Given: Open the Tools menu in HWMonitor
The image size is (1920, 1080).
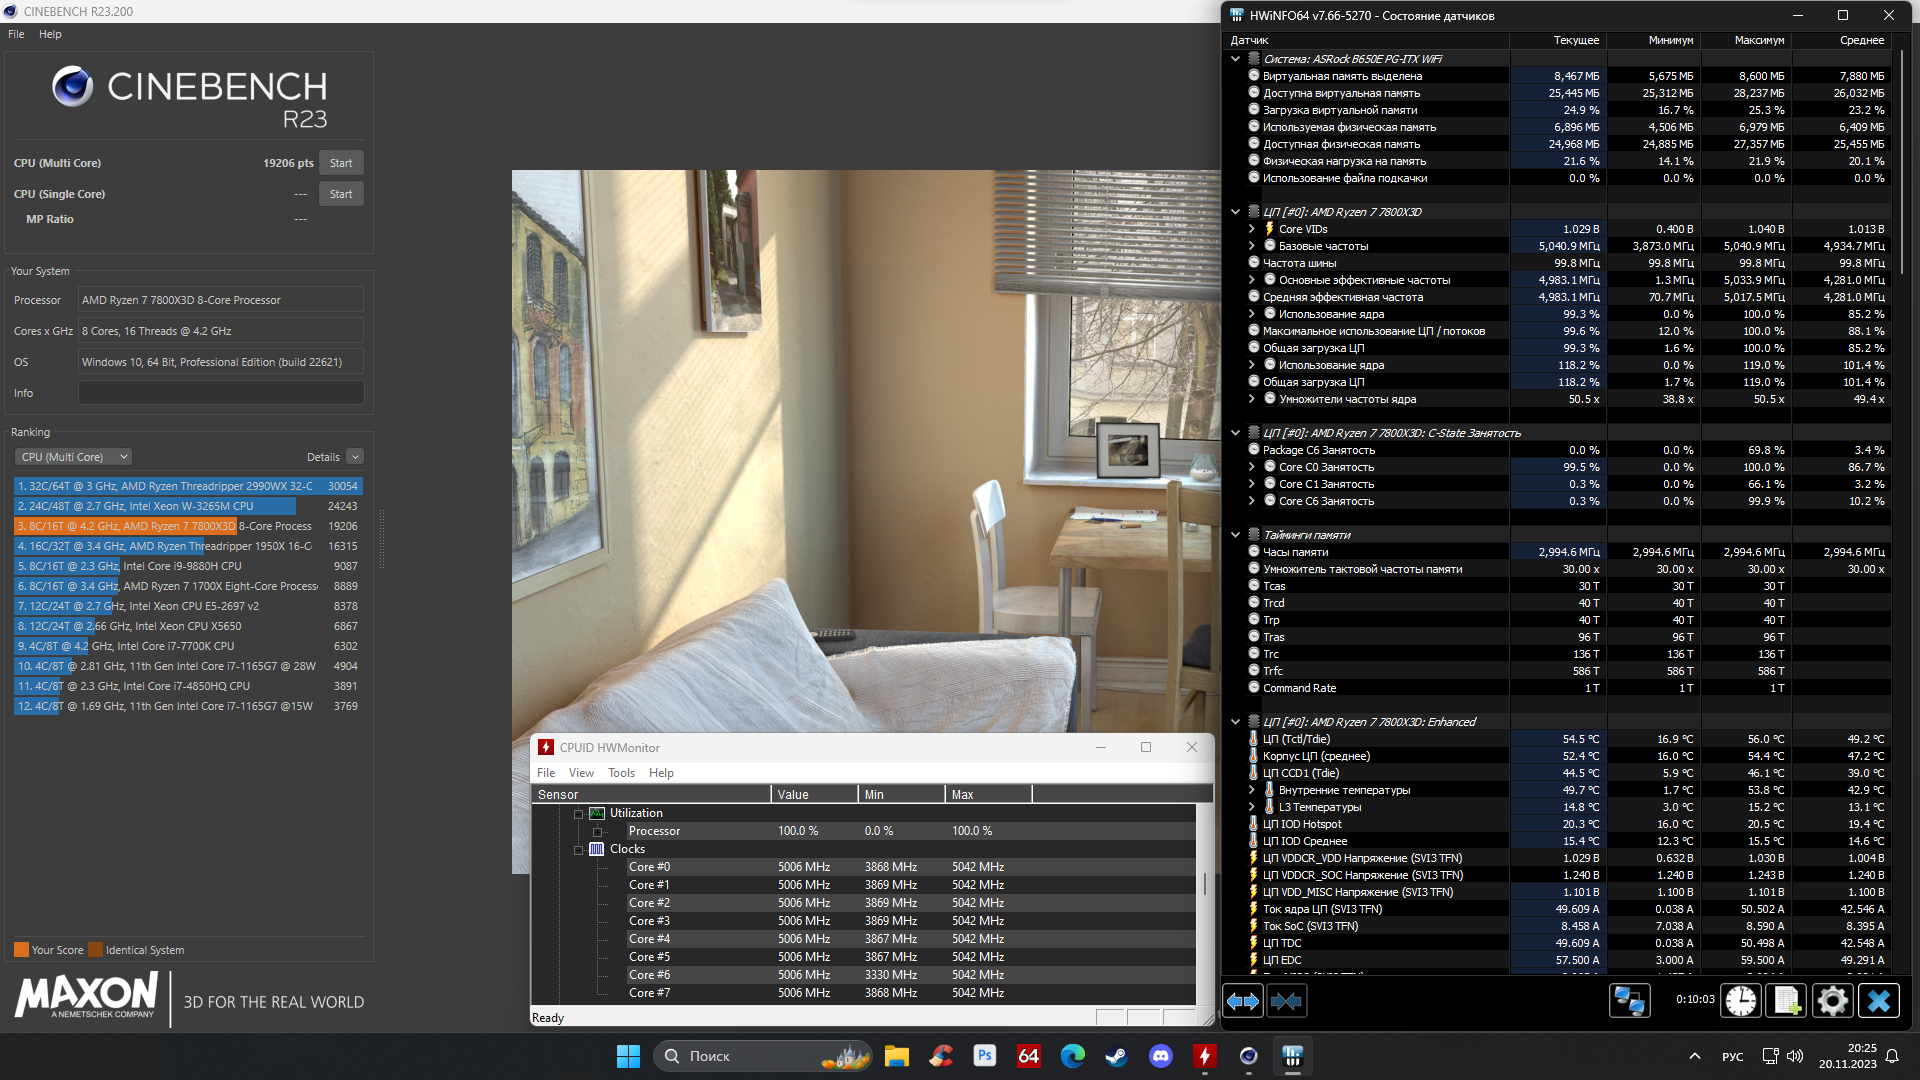Looking at the screenshot, I should pos(621,773).
